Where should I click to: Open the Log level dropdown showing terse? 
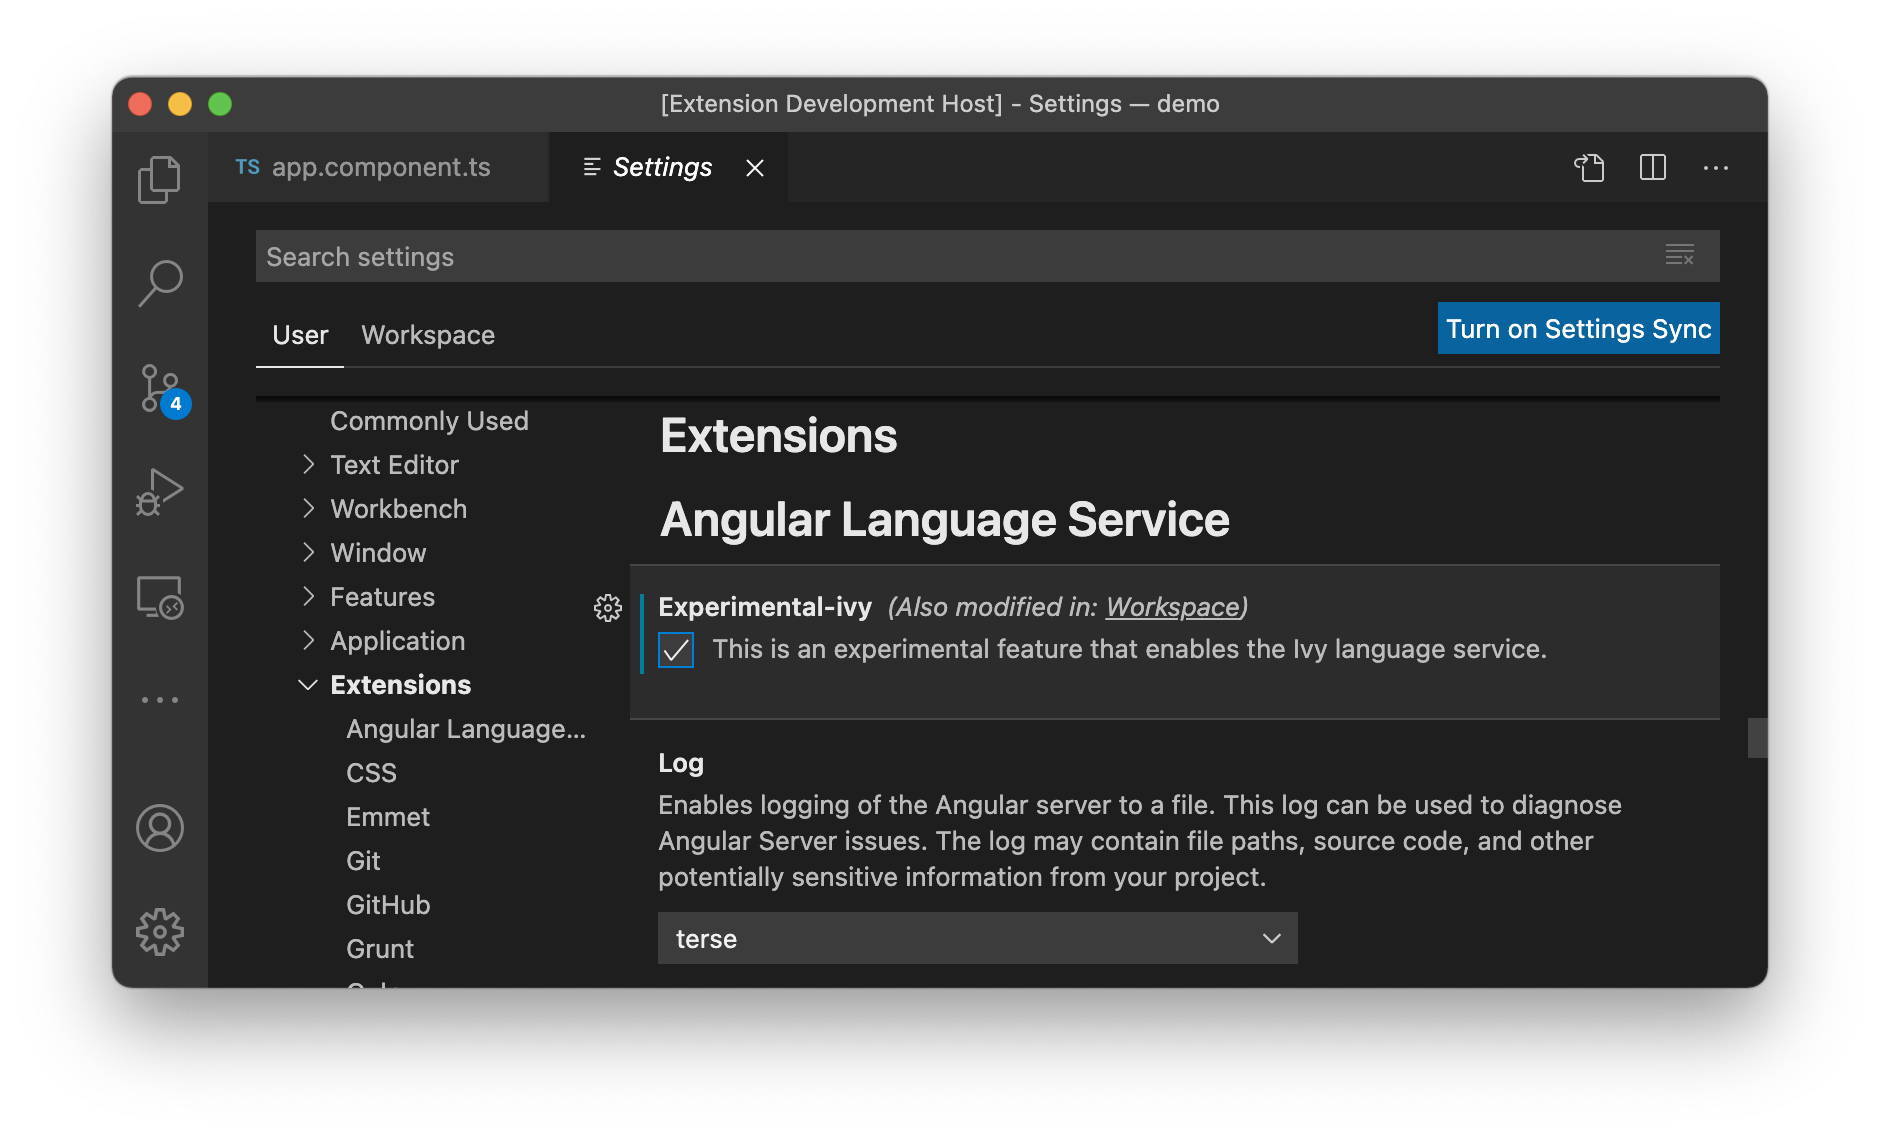[977, 938]
